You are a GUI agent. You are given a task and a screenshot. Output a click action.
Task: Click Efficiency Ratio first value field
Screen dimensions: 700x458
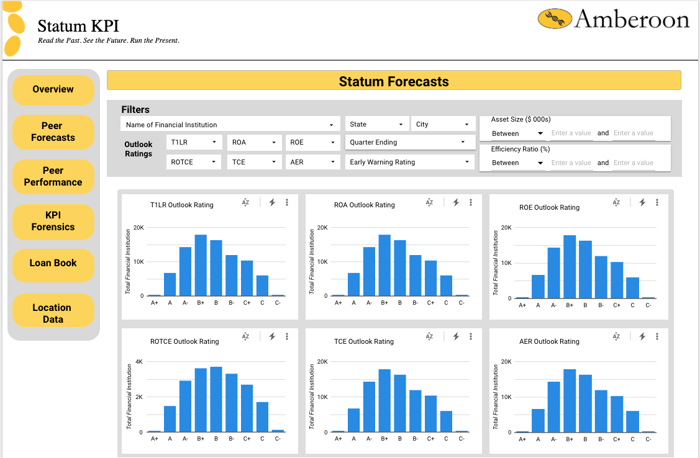point(571,162)
